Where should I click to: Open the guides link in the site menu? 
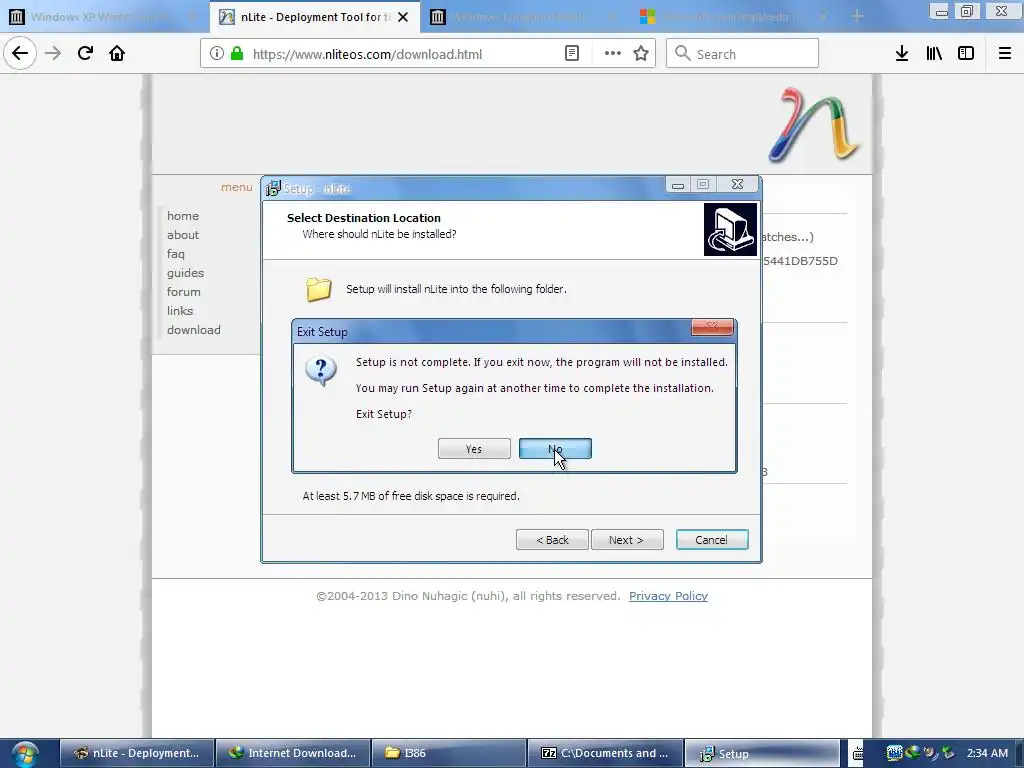pos(185,272)
